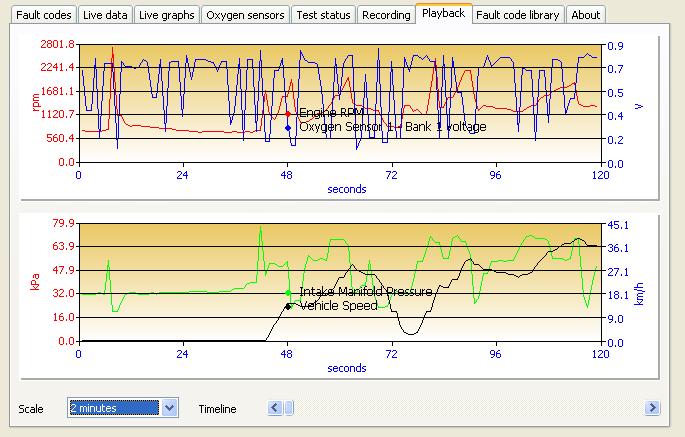Click the 'rpm' axis unit label
The width and height of the screenshot is (685, 437).
point(36,103)
